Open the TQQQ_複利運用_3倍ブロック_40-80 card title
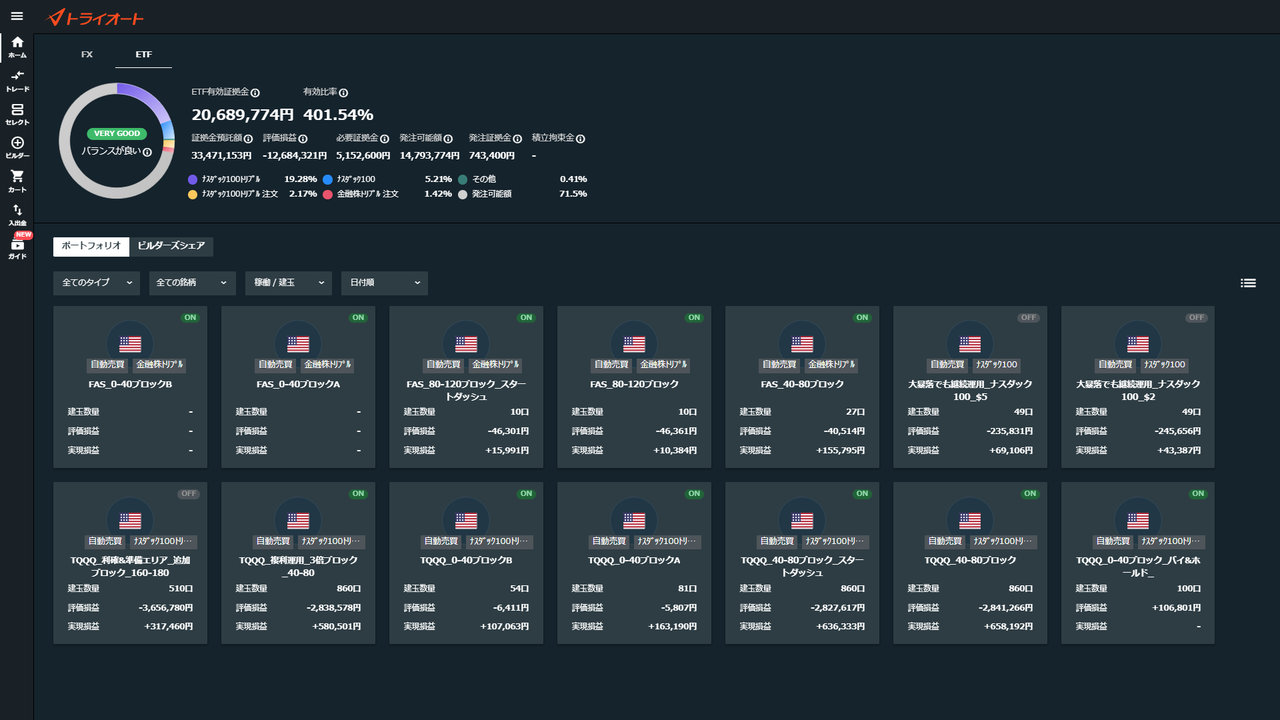 point(298,567)
